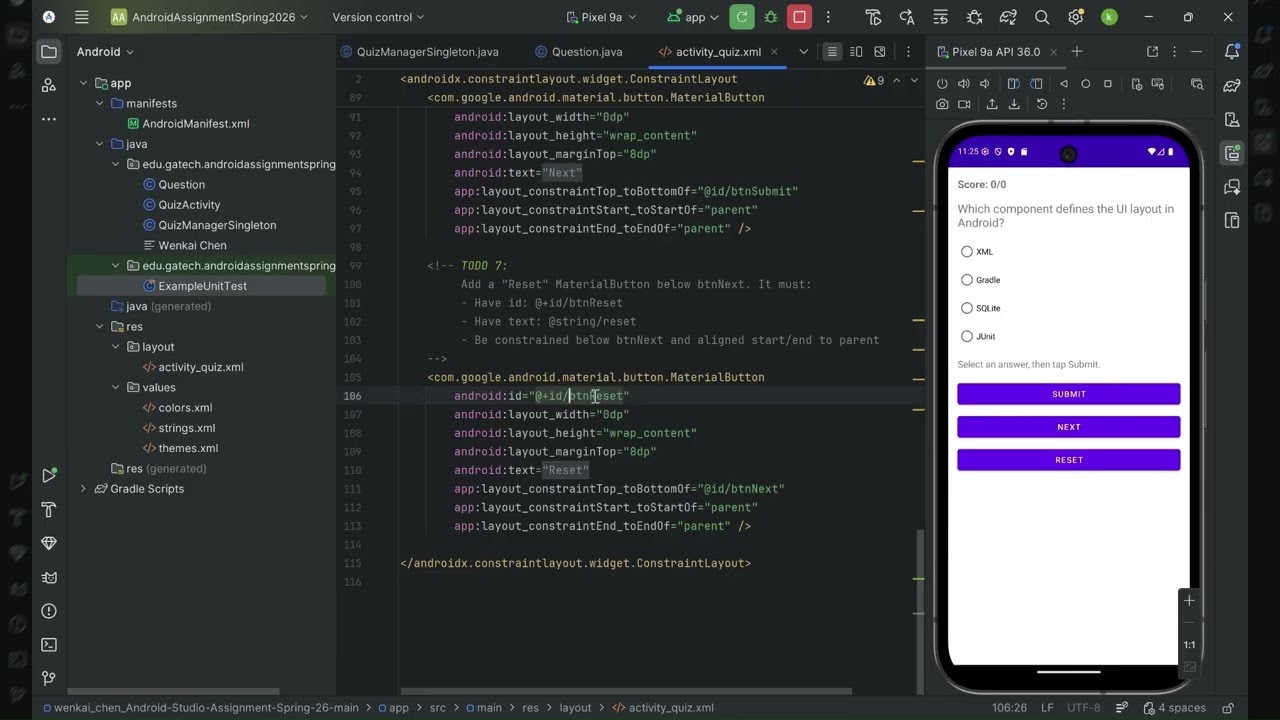Tap the NEXT button in emulator
Screen dimensions: 1280x720
coord(1068,427)
